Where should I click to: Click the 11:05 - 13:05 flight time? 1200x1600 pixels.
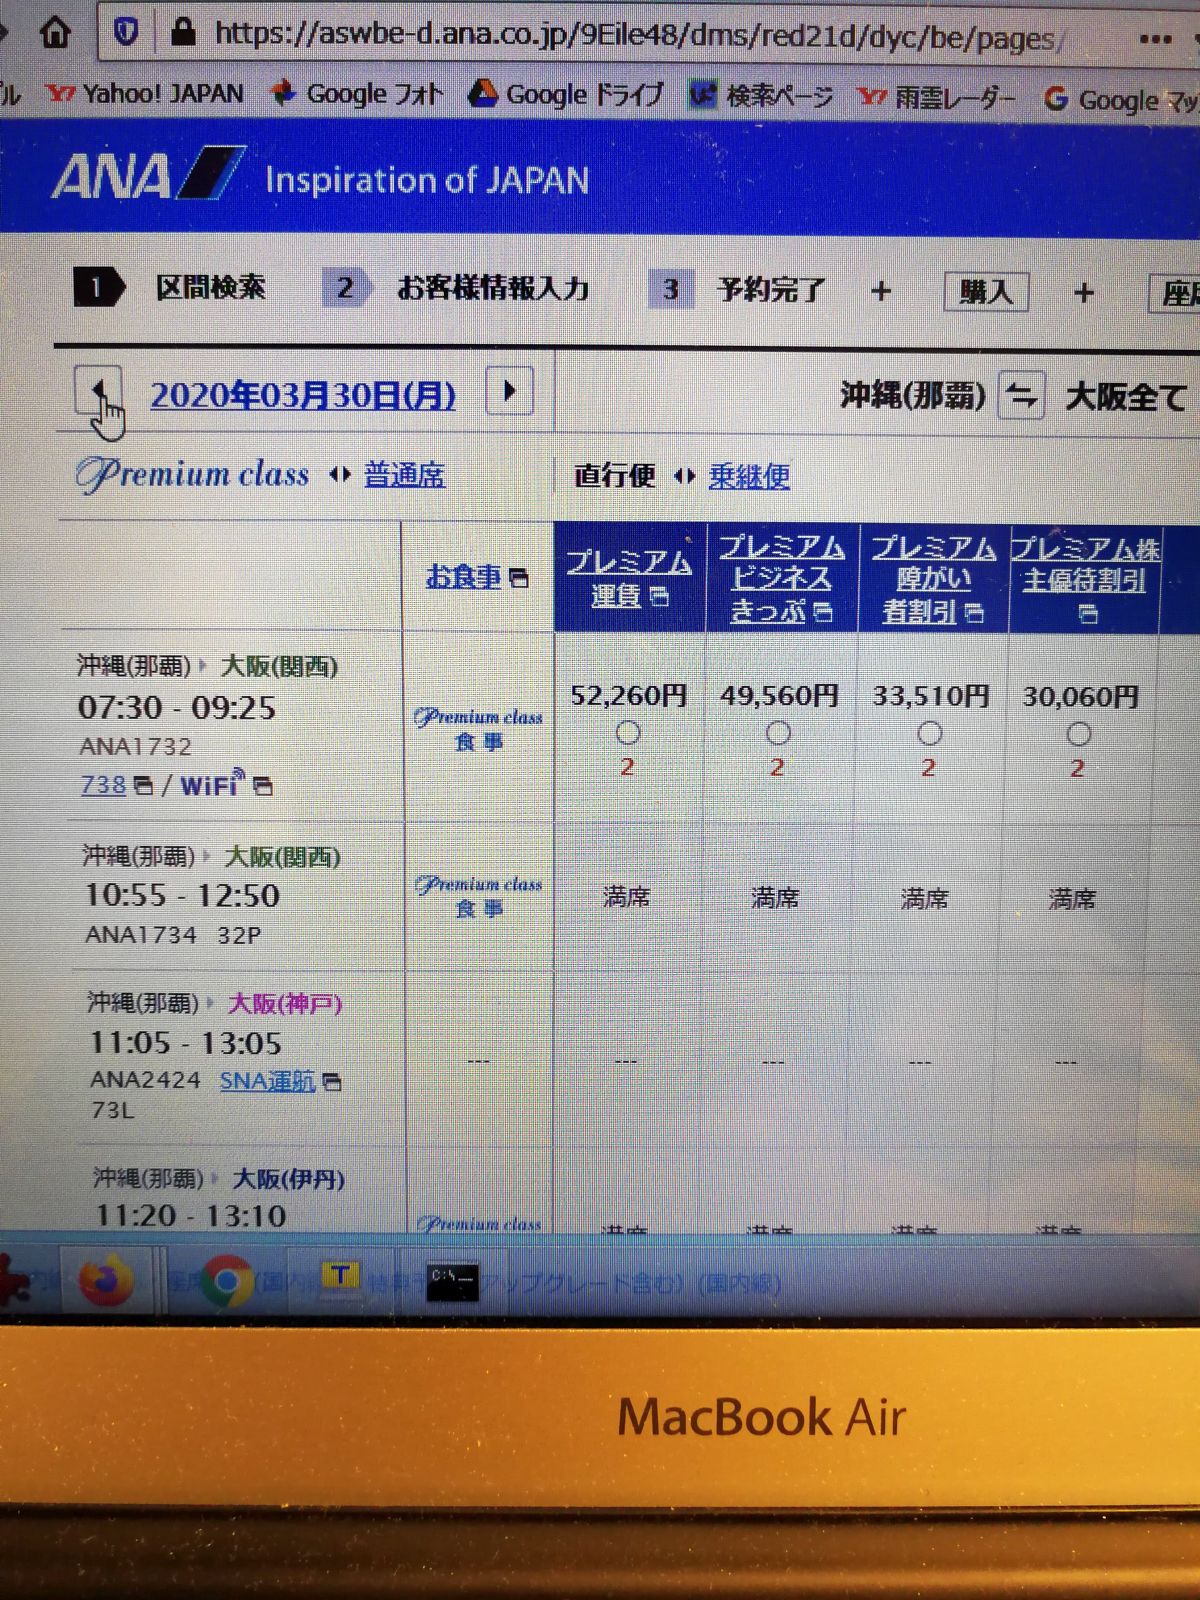click(x=186, y=1043)
